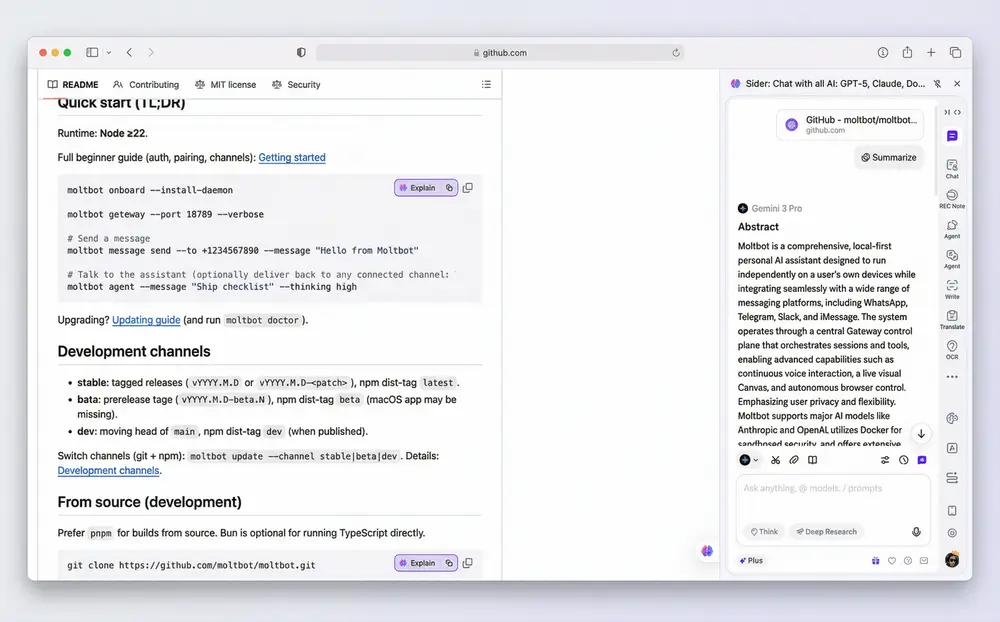The height and width of the screenshot is (622, 1000).
Task: Click the scissors screenshot icon in Sider
Action: click(776, 460)
